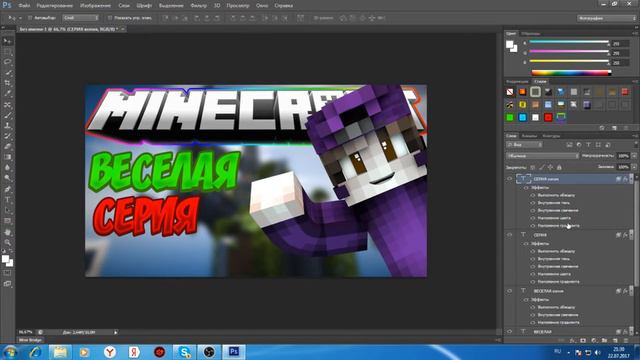Open the Обычные blend mode dropdown
Screen dimensions: 640x360
tap(542, 156)
